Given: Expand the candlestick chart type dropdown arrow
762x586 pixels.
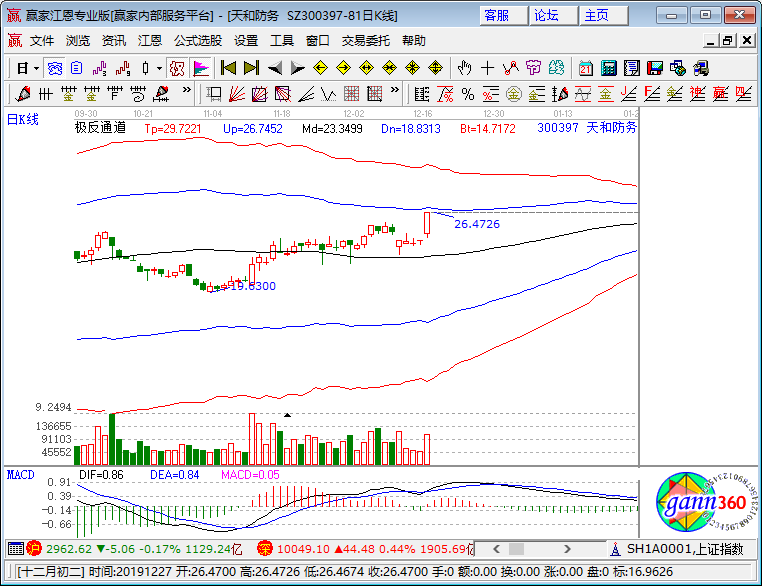Looking at the screenshot, I should pos(159,69).
